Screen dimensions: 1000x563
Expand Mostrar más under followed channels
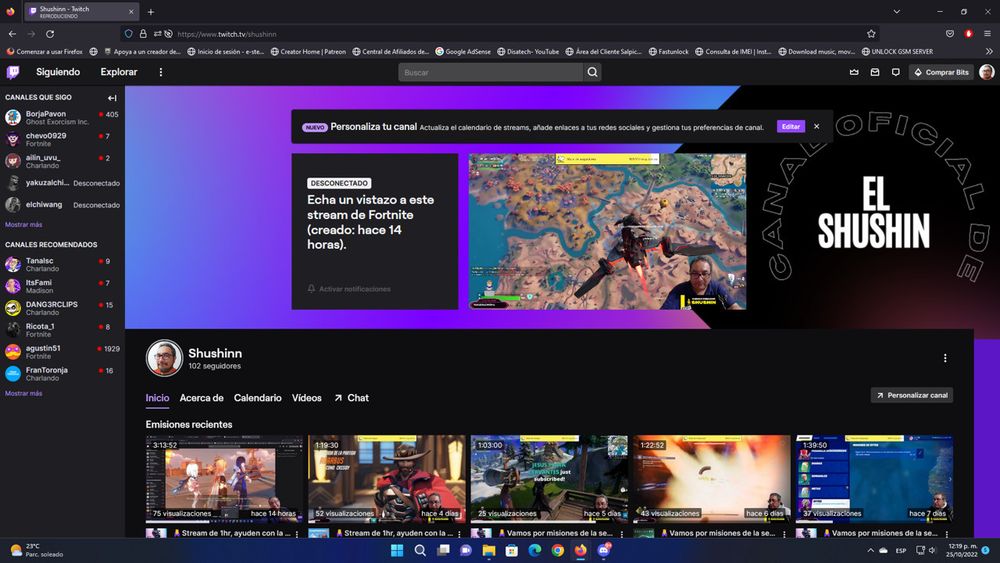point(24,224)
